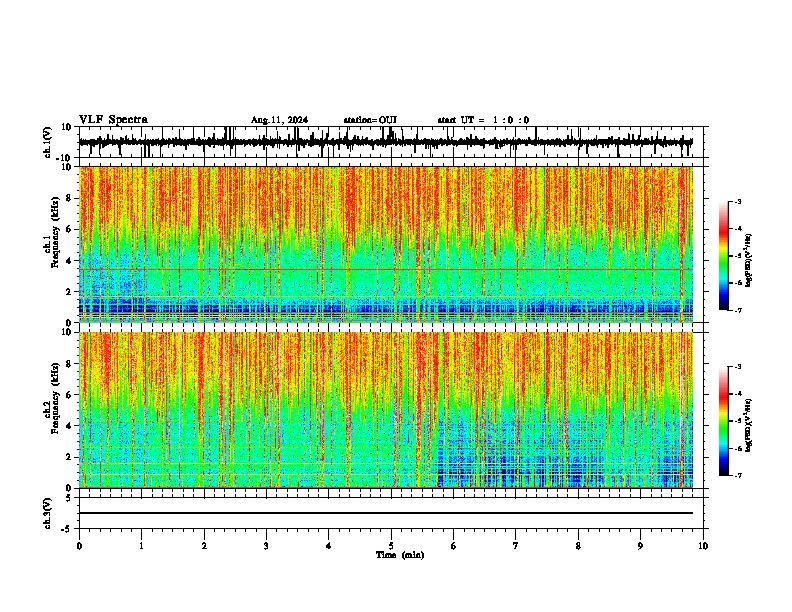Click the "ch.1(V)" waveform axis label

pyautogui.click(x=48, y=142)
